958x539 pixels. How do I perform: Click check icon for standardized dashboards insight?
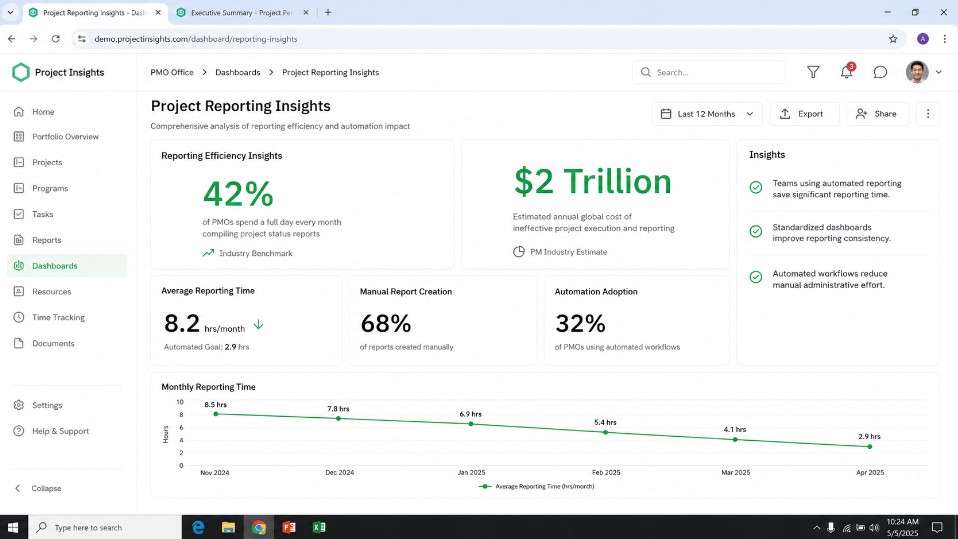(x=756, y=232)
